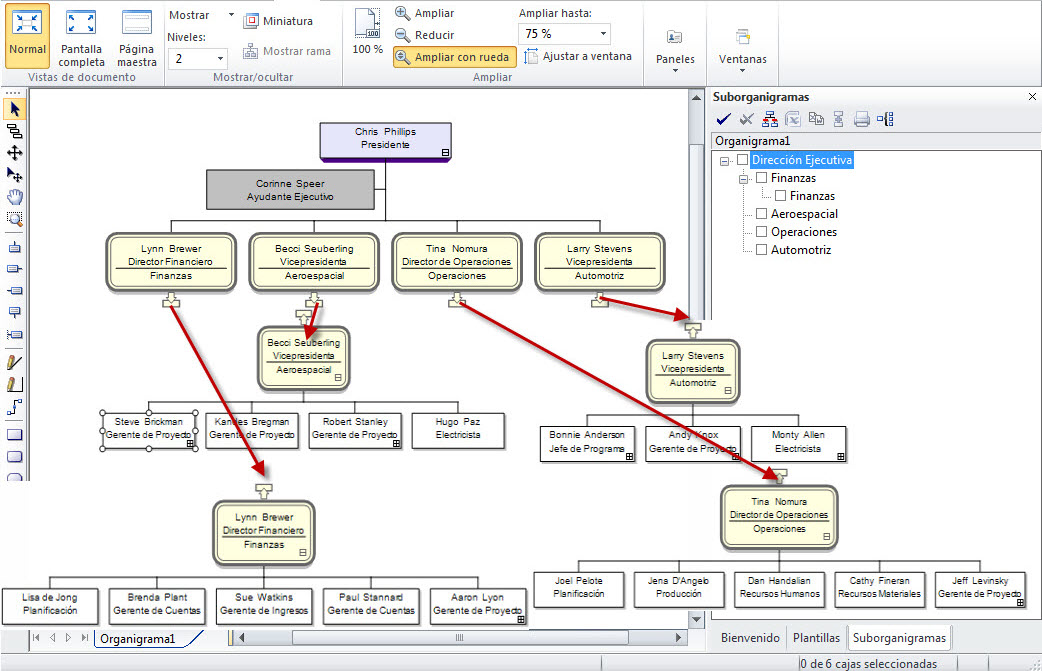Select the hand pan tool
The image size is (1042, 671).
pos(14,197)
